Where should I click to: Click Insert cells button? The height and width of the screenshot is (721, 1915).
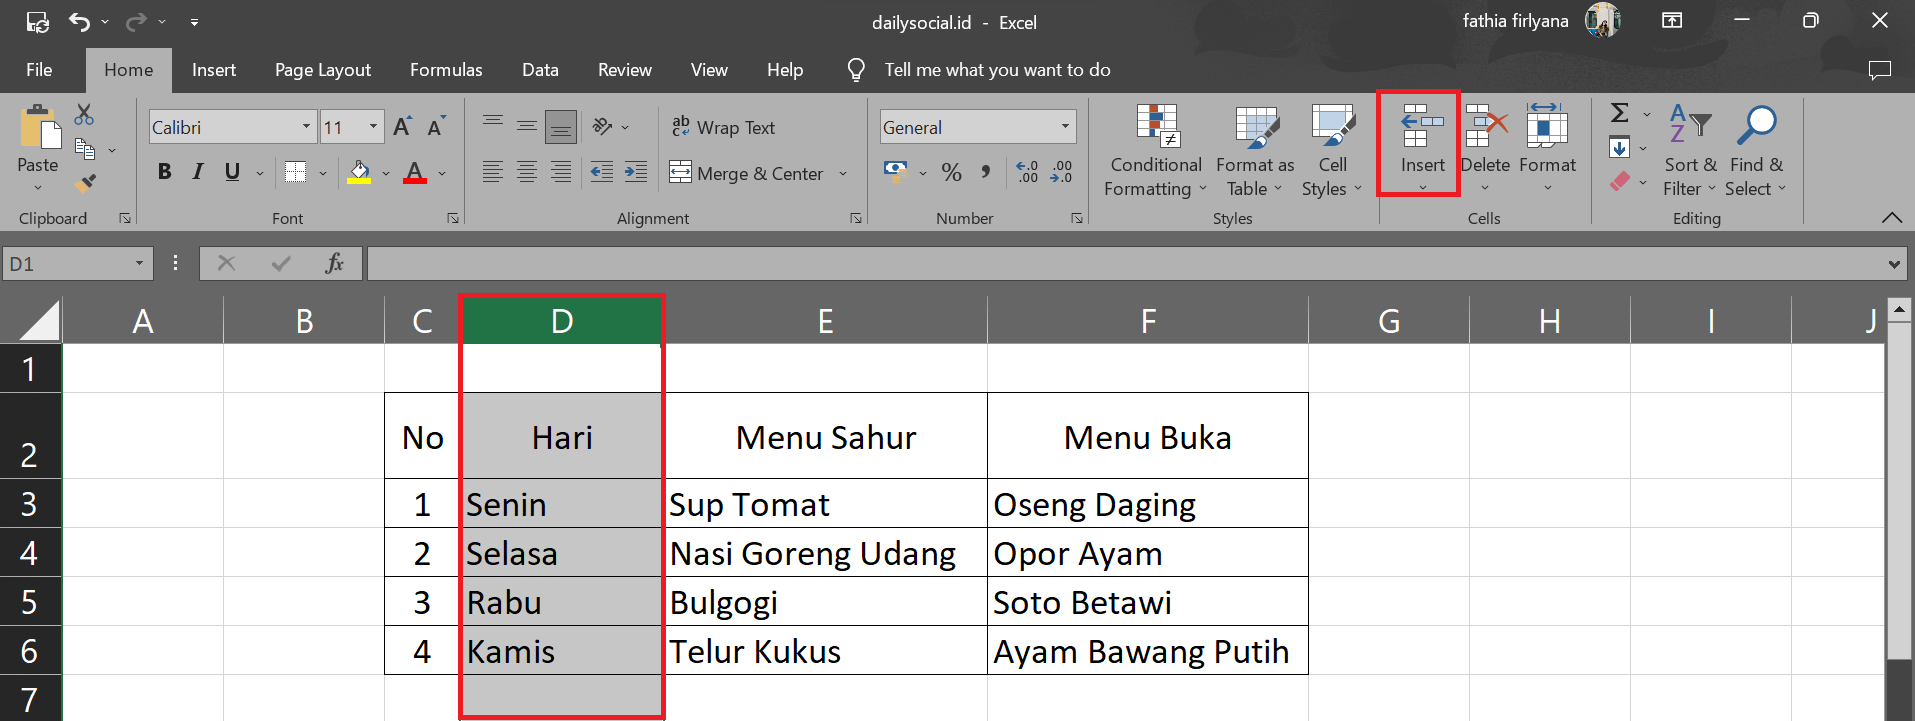pos(1422,145)
